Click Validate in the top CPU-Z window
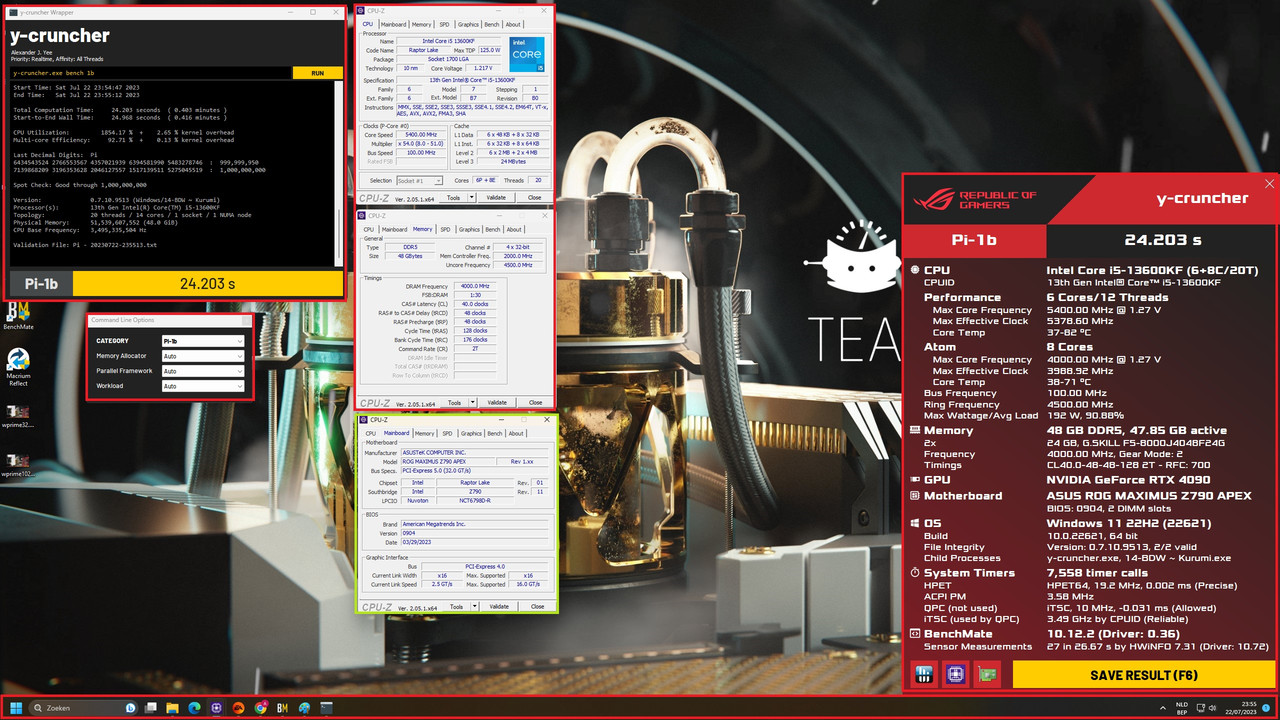This screenshot has width=1280, height=720. point(496,197)
